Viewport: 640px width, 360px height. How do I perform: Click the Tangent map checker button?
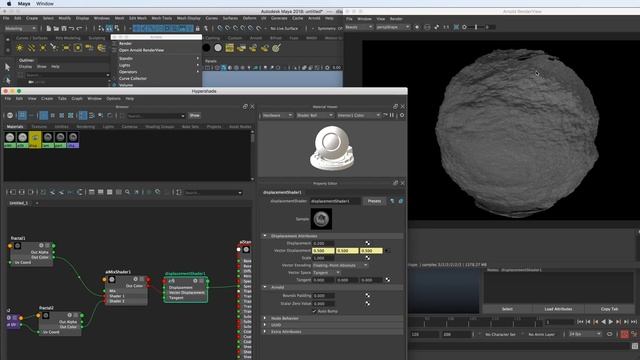[x=387, y=280]
